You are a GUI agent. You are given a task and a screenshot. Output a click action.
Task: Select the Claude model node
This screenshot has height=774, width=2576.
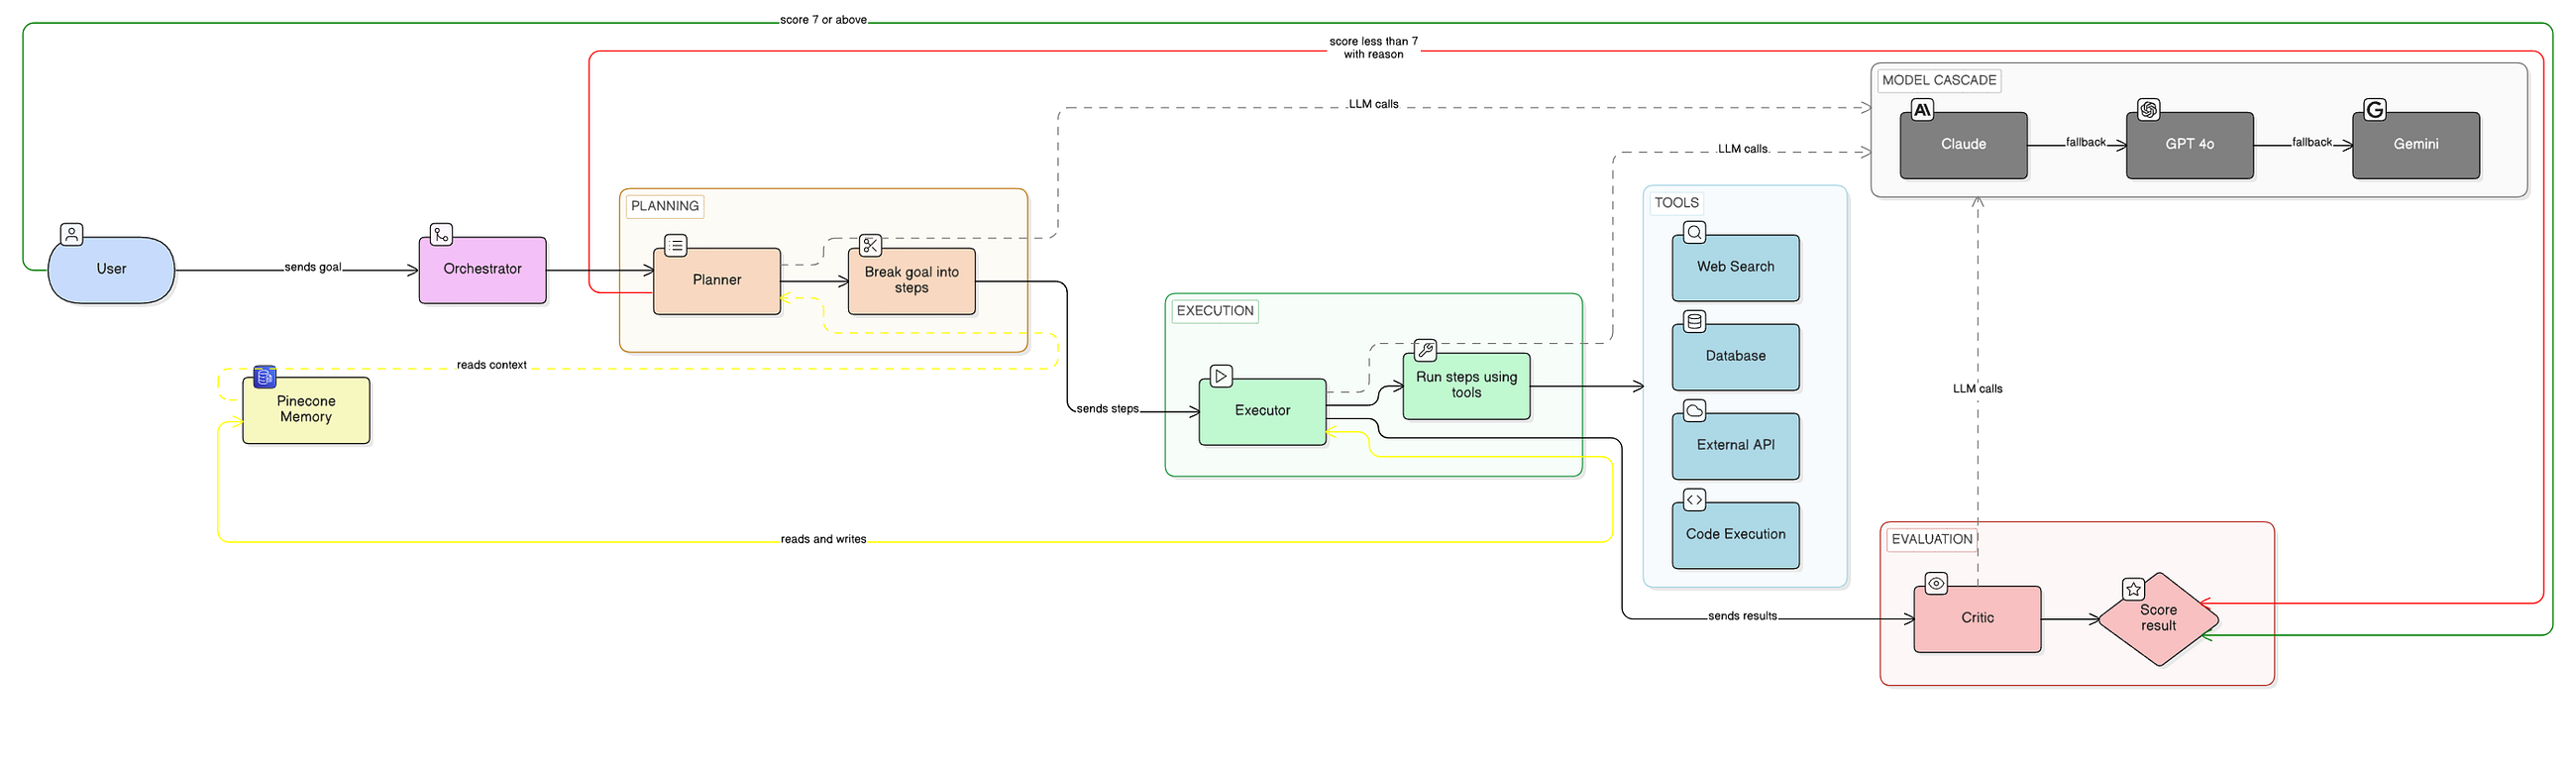pyautogui.click(x=1964, y=145)
